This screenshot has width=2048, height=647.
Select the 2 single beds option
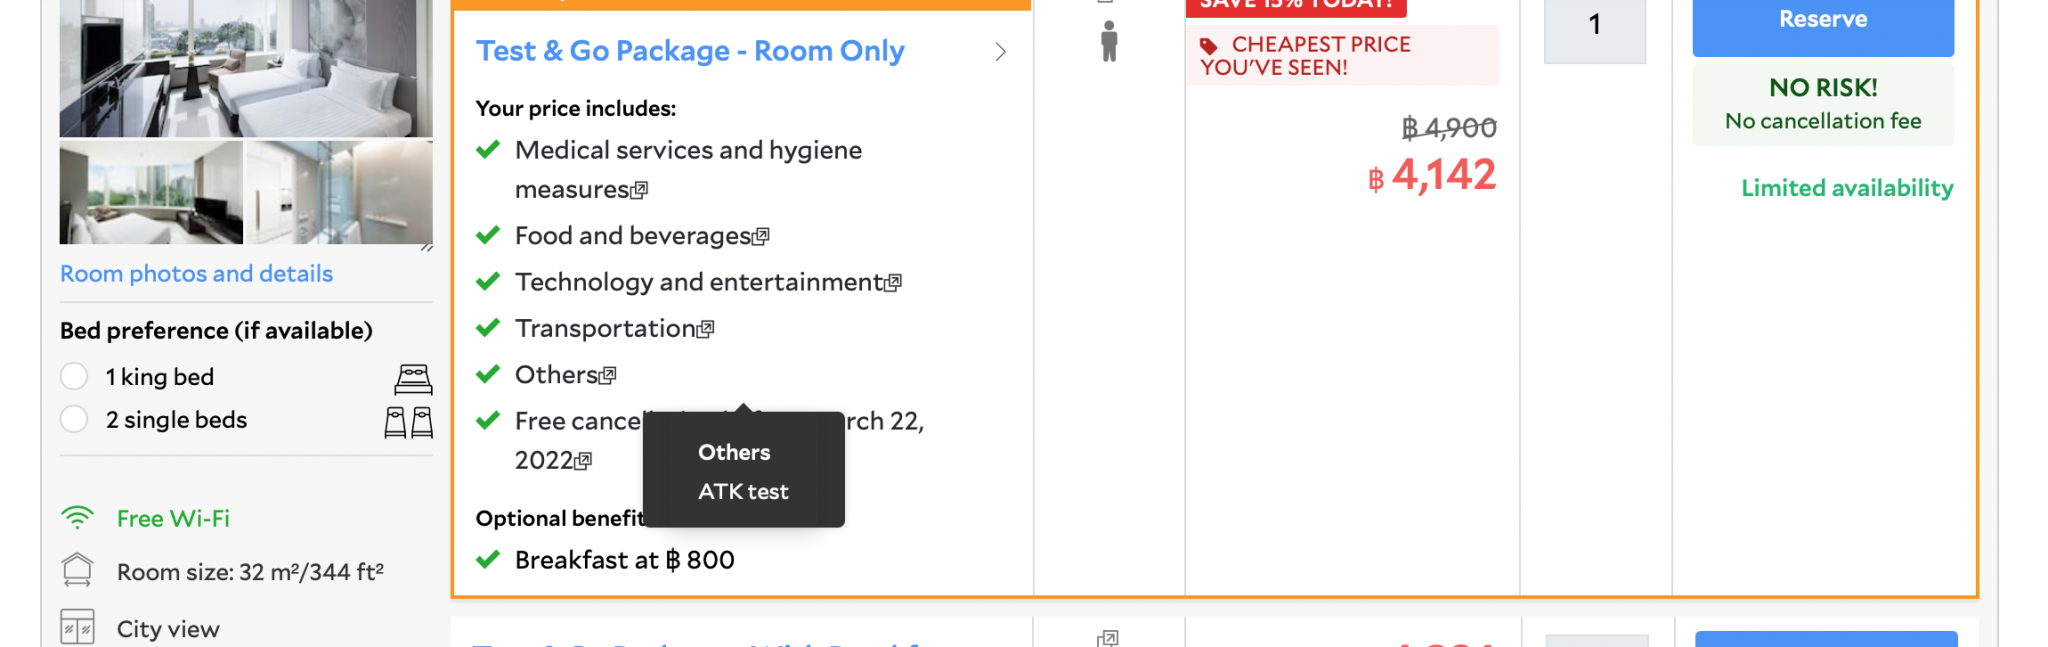(x=74, y=419)
